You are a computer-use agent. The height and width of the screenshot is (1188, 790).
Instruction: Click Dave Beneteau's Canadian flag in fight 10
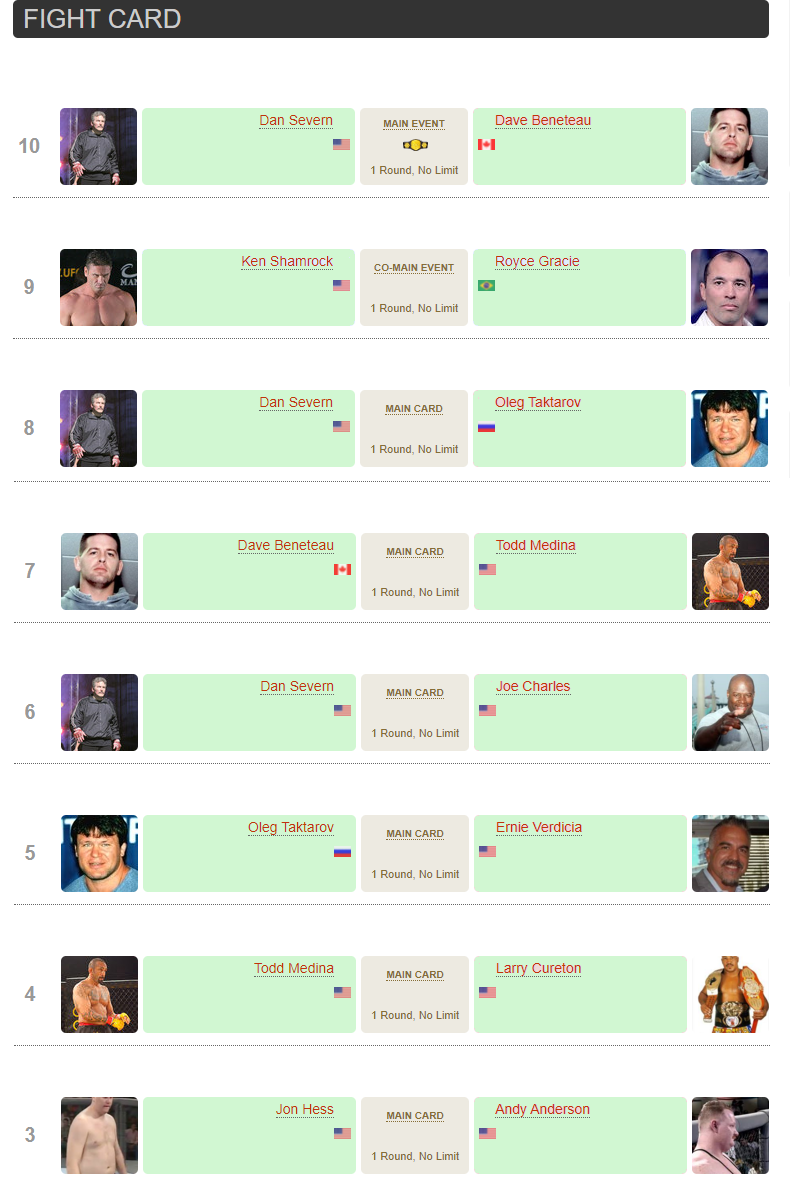tap(487, 144)
